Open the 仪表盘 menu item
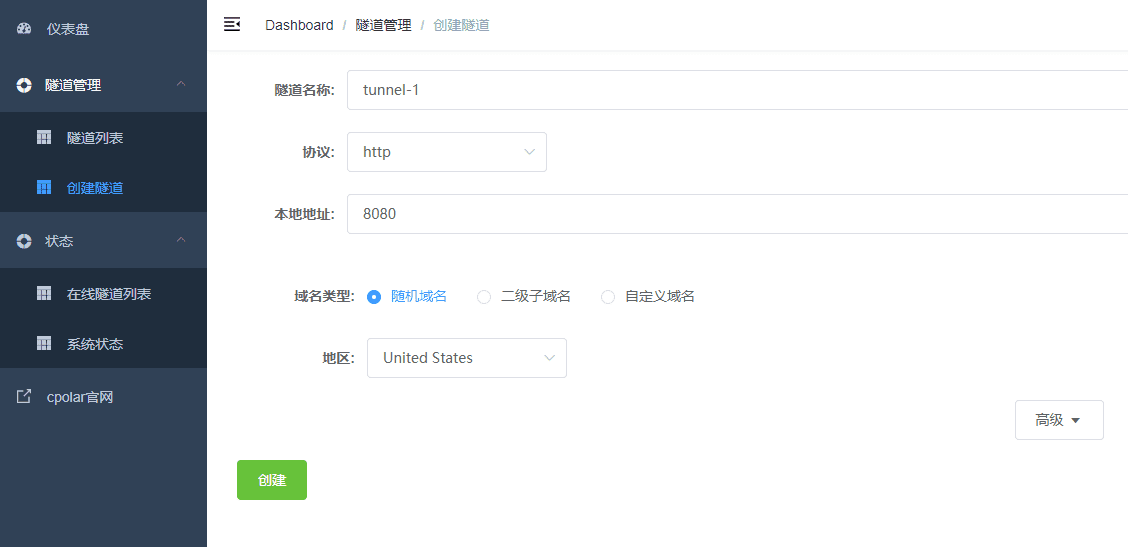The image size is (1128, 547). [104, 30]
